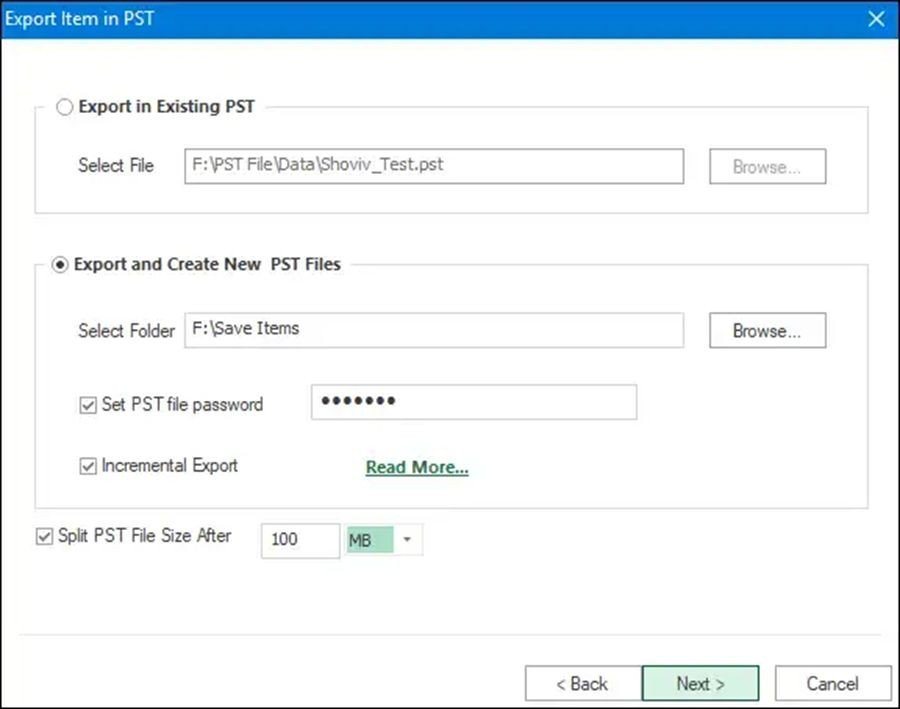Open the Read More link

417,467
